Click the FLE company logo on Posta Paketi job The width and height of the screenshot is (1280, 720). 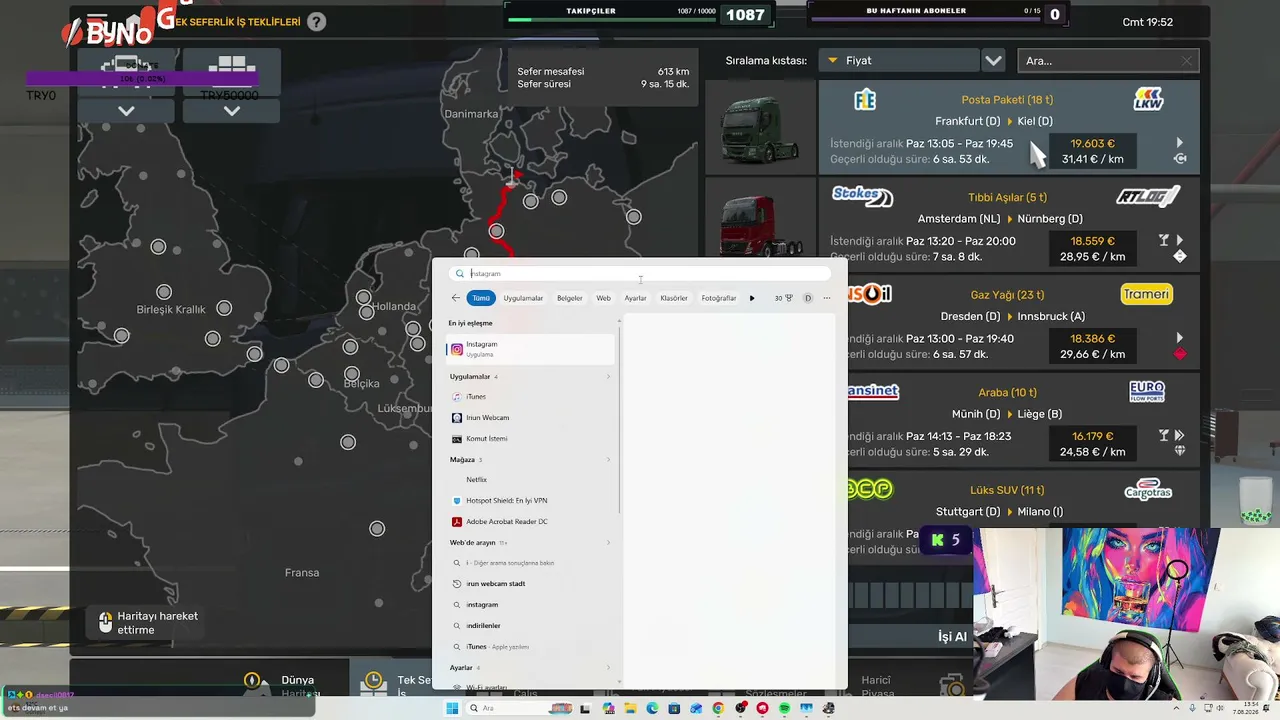coord(865,99)
